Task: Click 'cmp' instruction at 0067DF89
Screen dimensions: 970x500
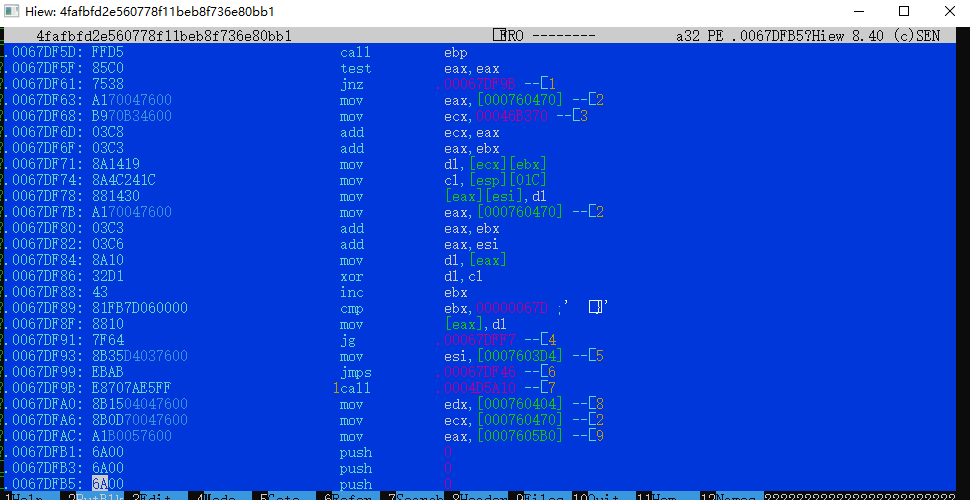Action: coord(351,309)
